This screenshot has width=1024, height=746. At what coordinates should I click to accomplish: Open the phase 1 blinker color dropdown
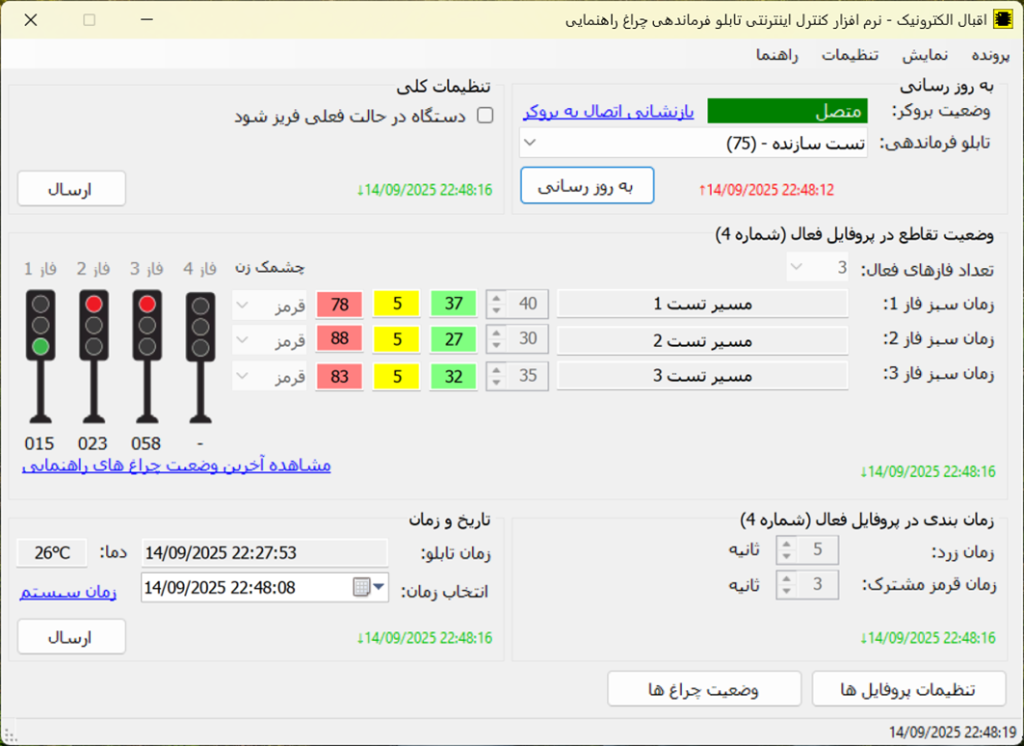click(x=241, y=304)
